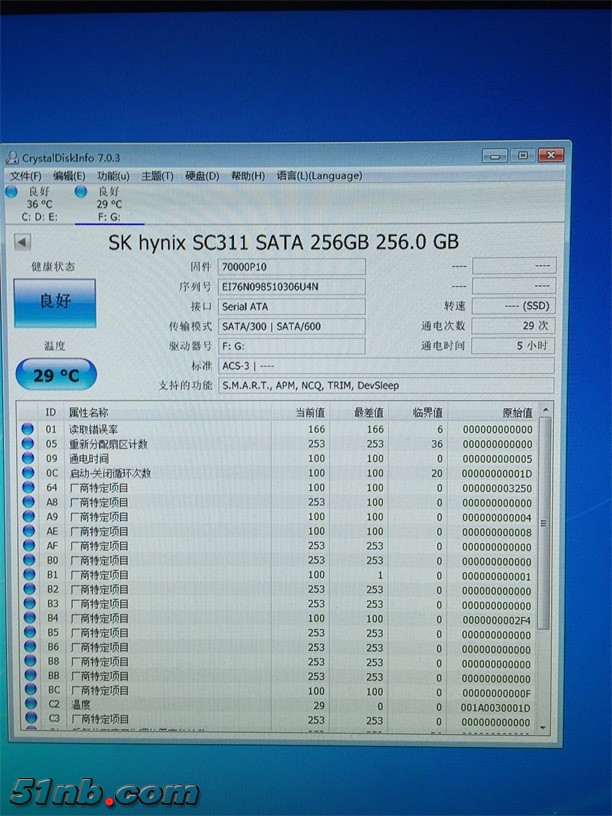Click the 29 °C temperature button
612x816 pixels.
pos(56,376)
